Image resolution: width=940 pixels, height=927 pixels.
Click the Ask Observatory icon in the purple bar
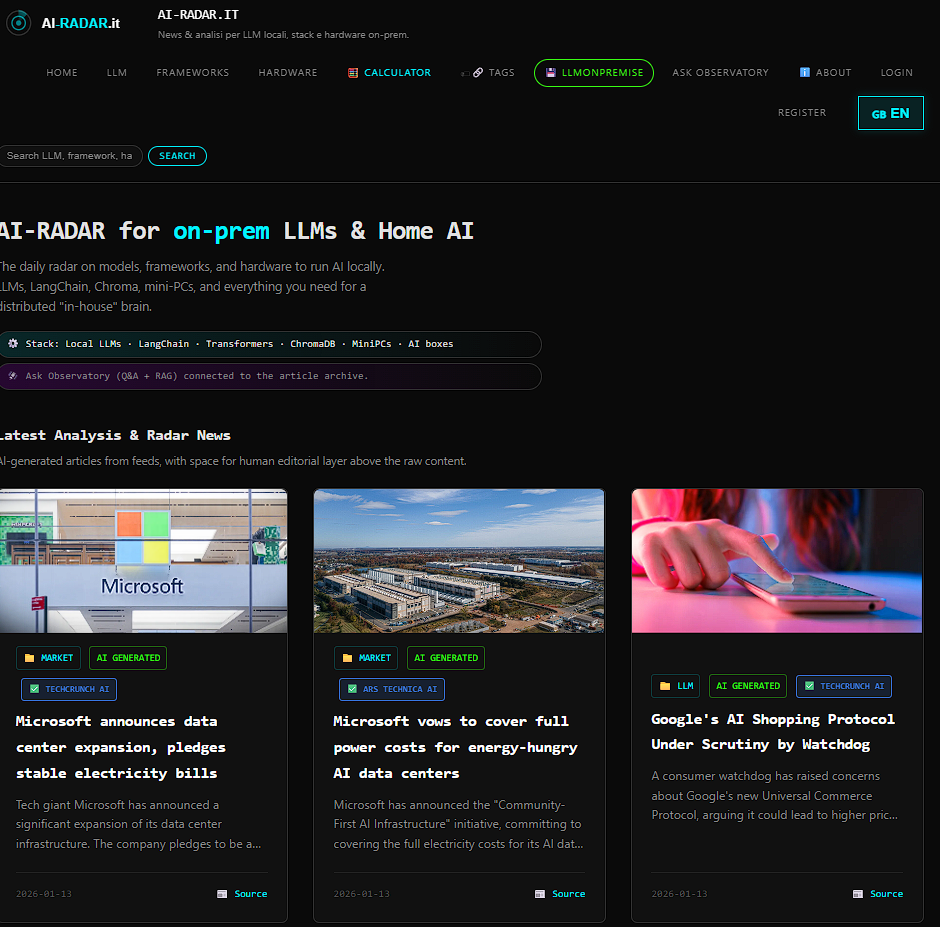[x=12, y=376]
